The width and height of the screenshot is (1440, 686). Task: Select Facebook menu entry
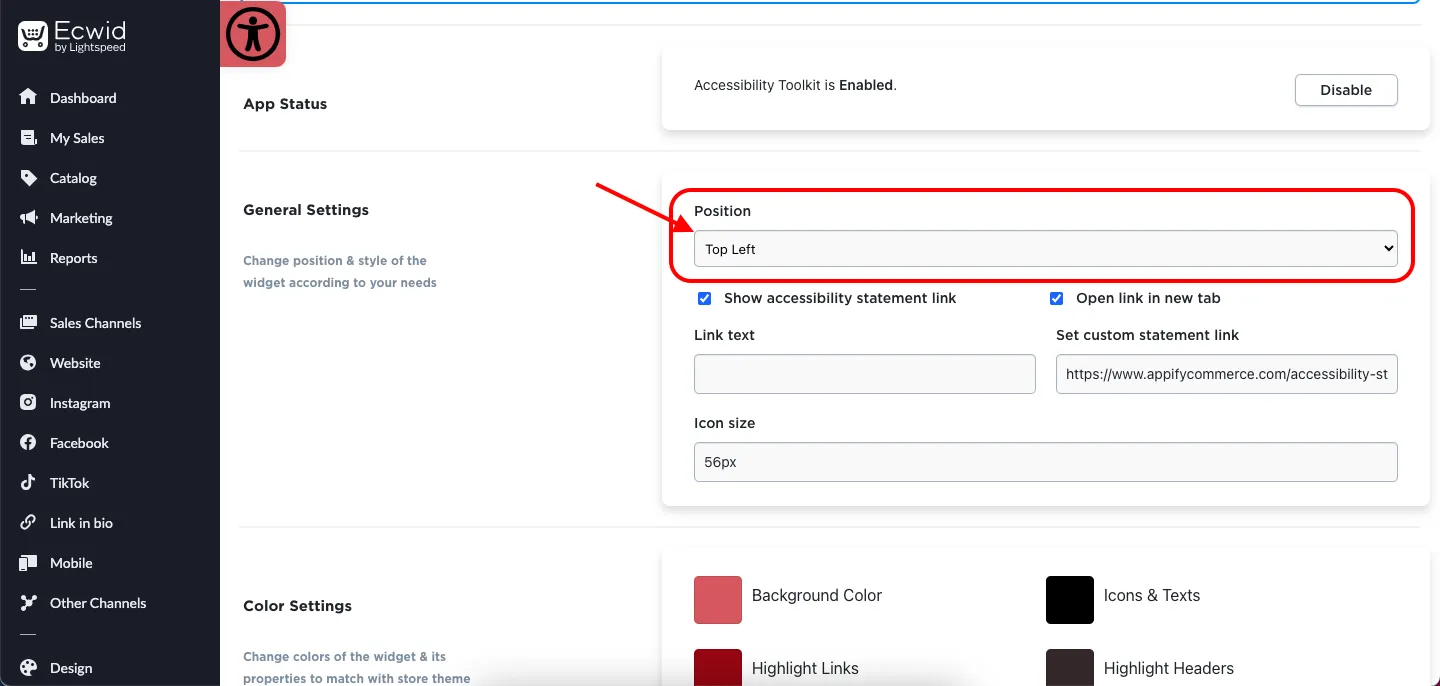pos(79,443)
